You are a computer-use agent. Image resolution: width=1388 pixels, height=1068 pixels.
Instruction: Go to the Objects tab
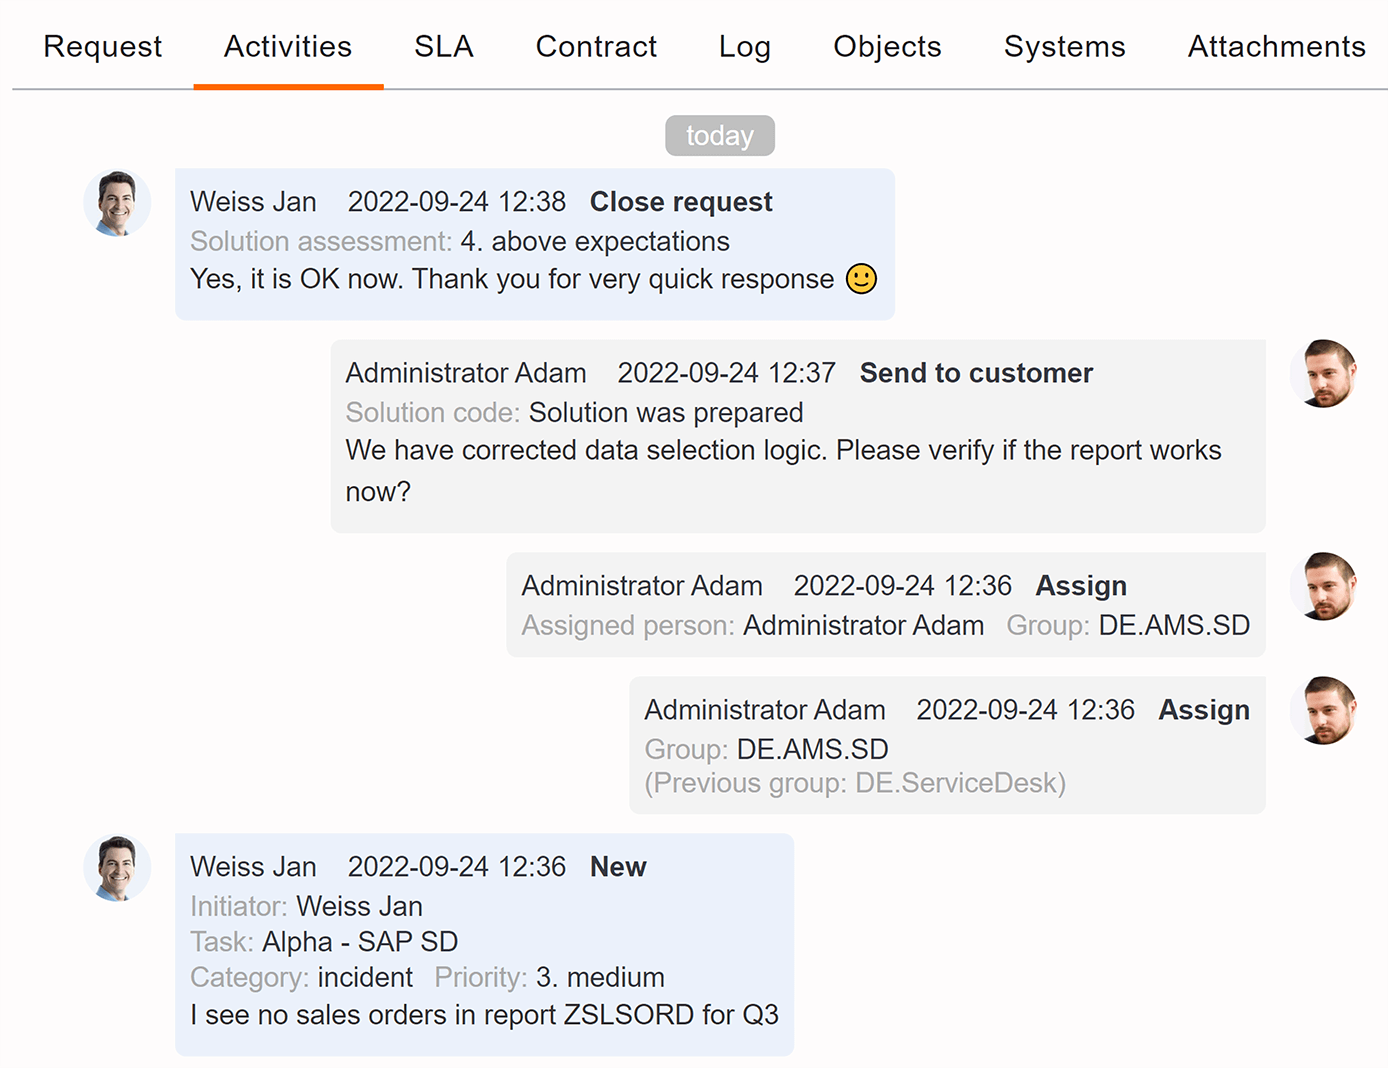pyautogui.click(x=887, y=46)
